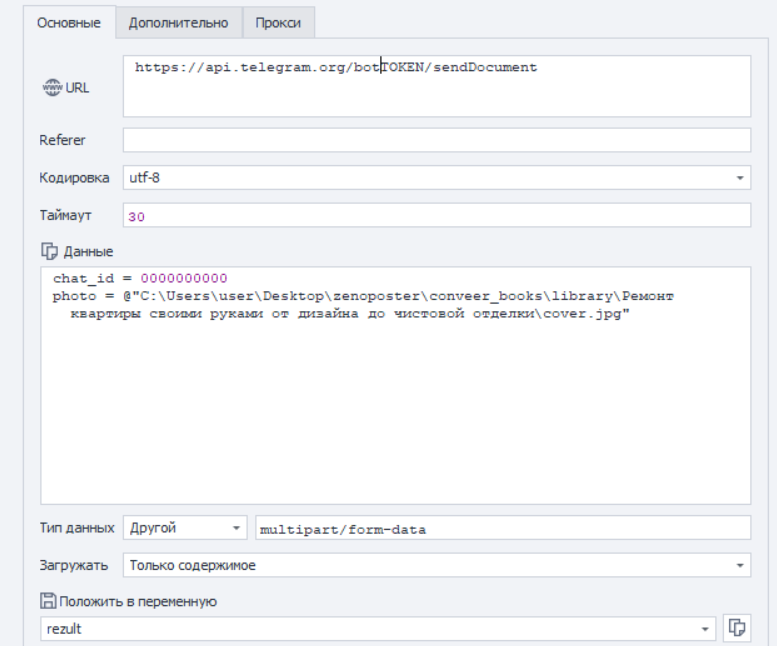The height and width of the screenshot is (646, 777).
Task: Click the variables icon right of rezult
Action: pyautogui.click(x=738, y=628)
